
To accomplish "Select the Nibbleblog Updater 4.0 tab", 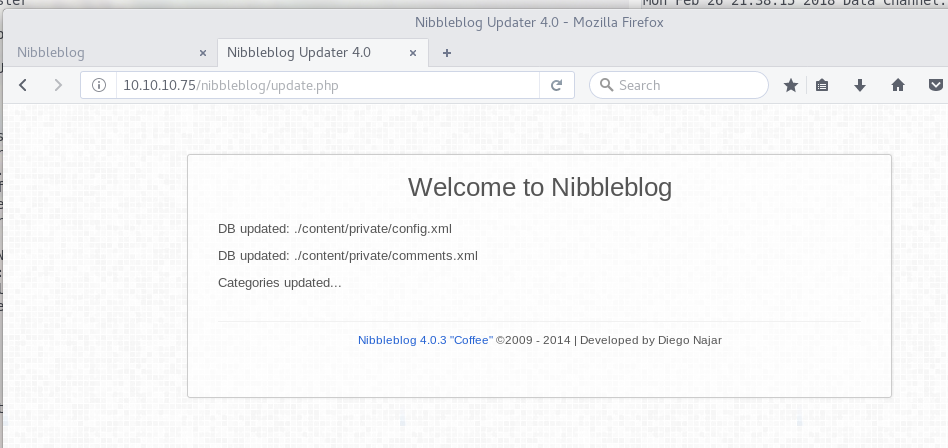I will coord(323,53).
